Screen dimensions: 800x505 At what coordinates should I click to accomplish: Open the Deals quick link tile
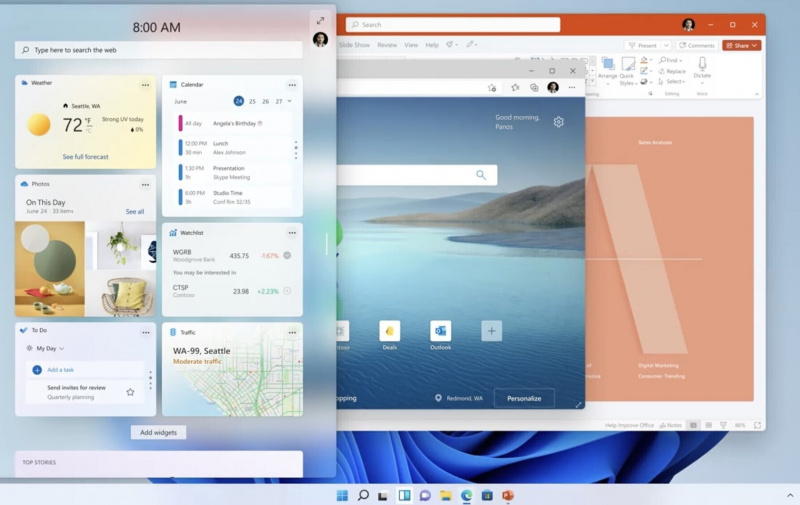pos(390,332)
